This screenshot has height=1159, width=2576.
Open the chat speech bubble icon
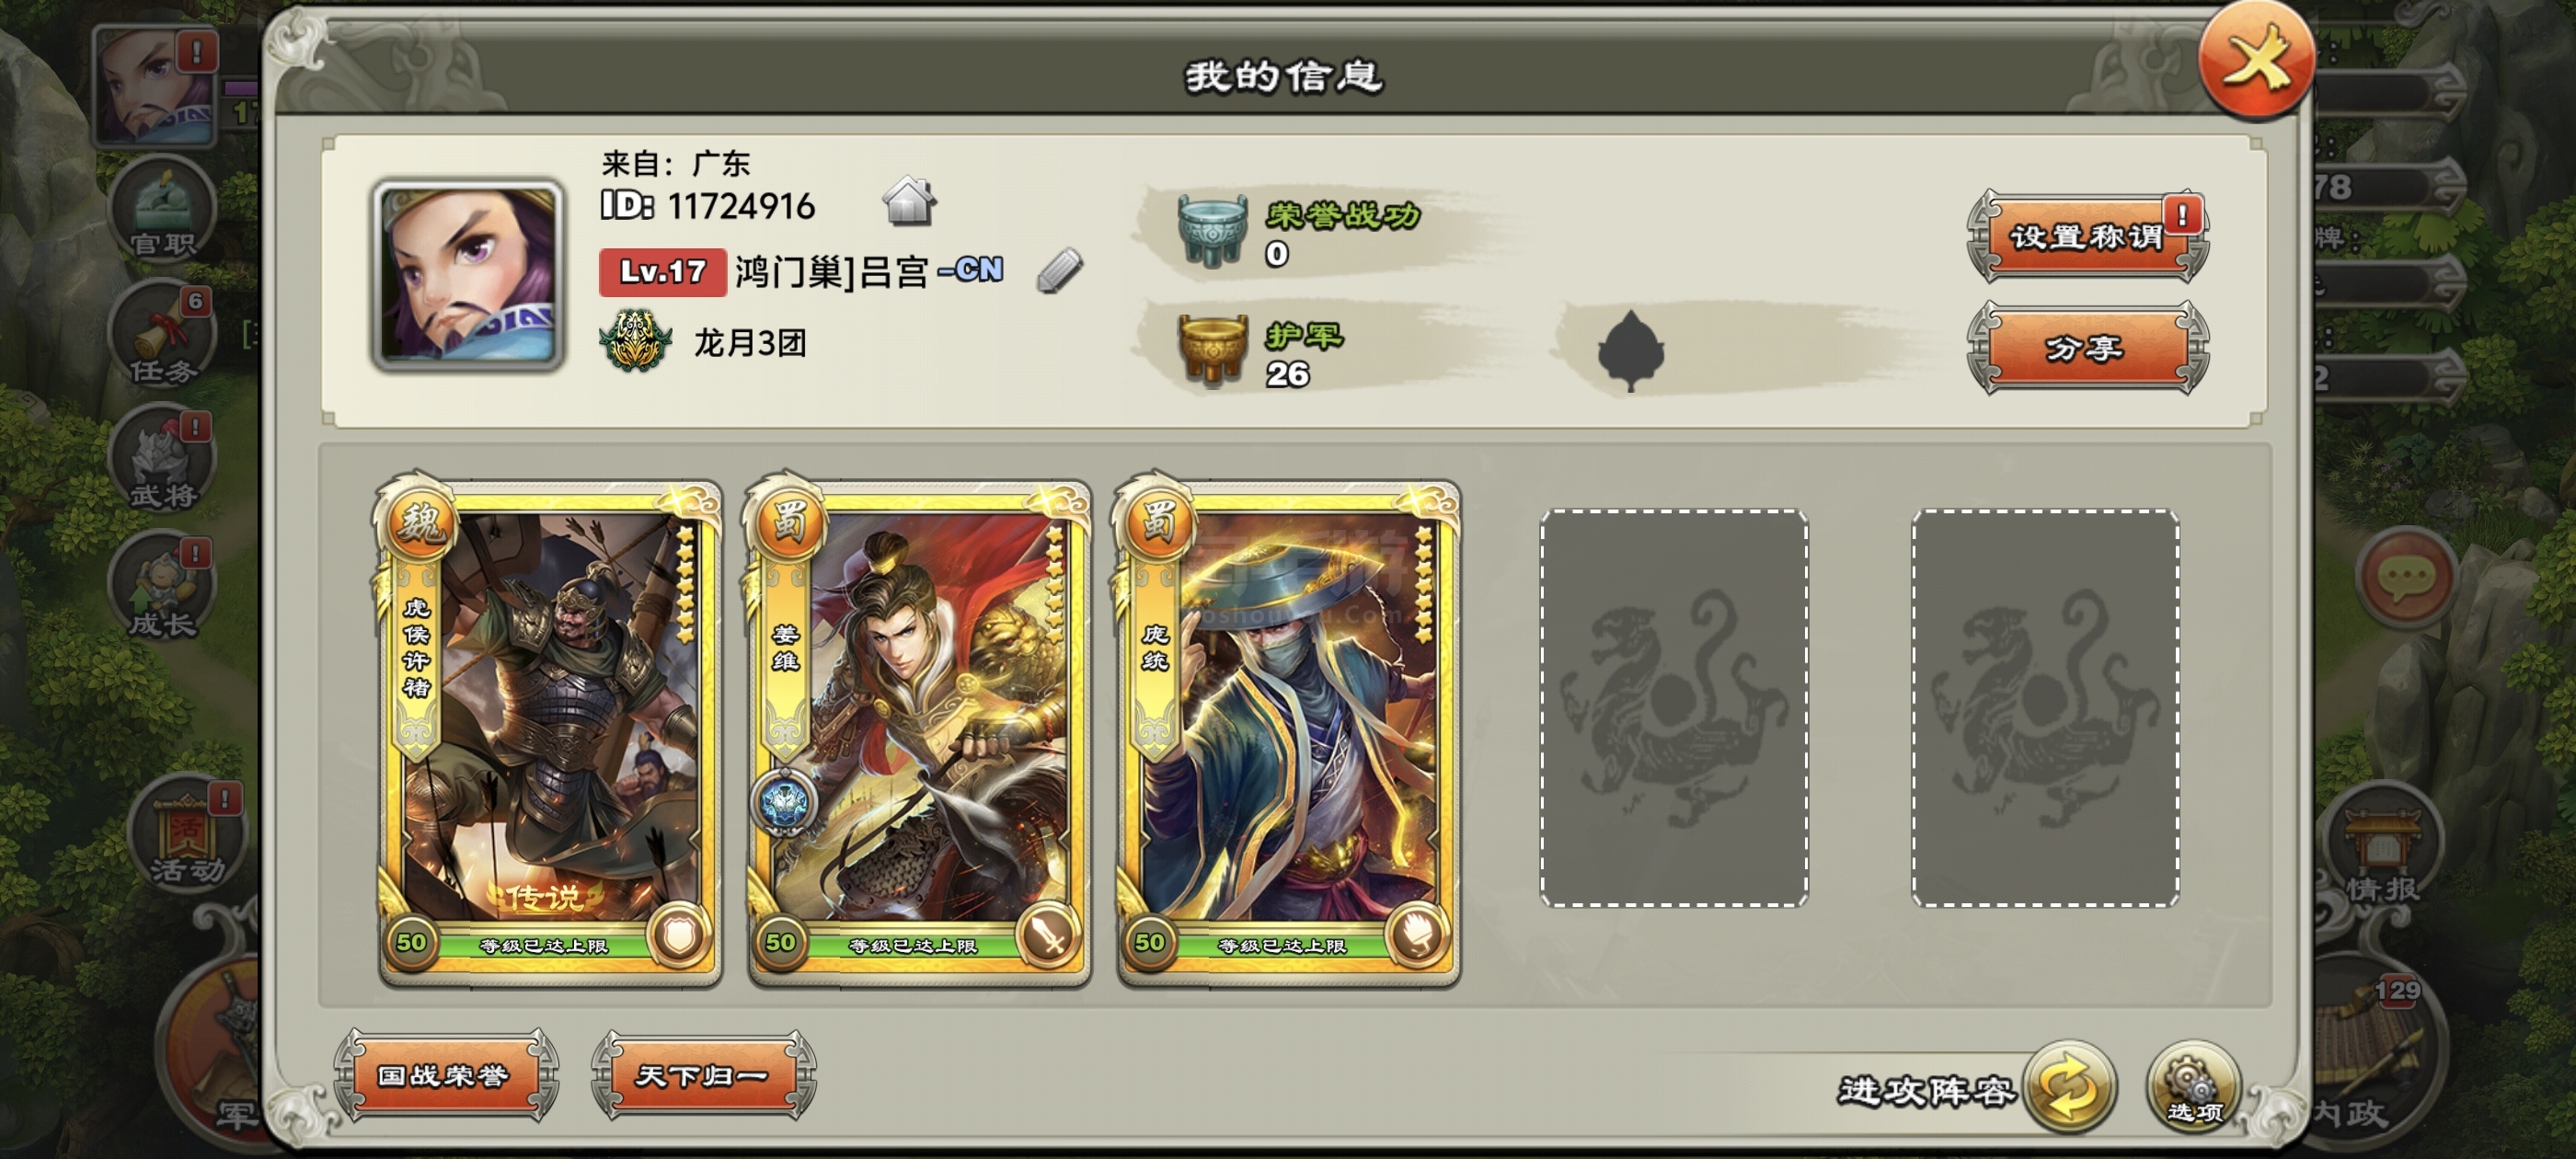tap(2405, 576)
